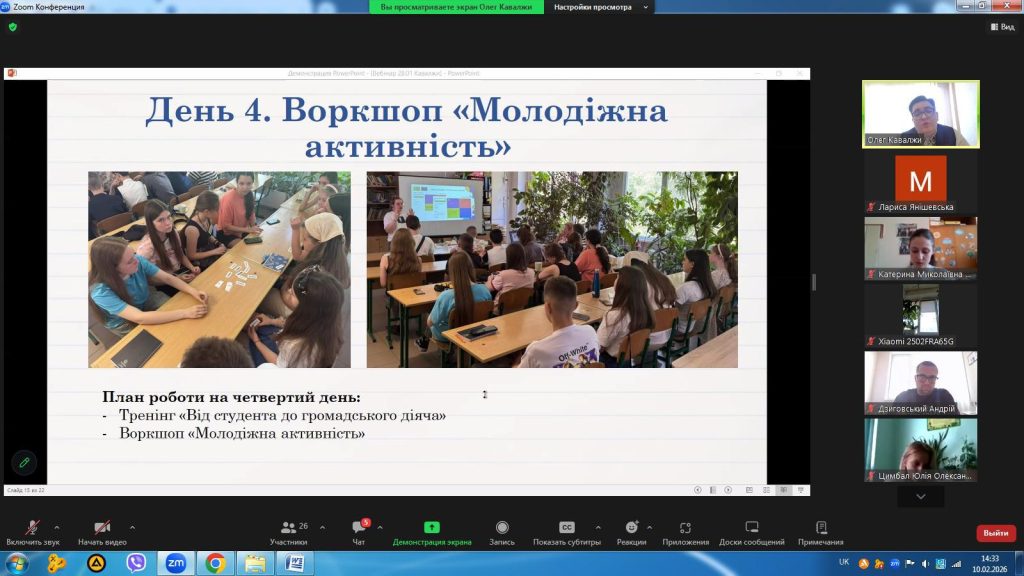1024x576 pixels.
Task: Expand video options arrow next to camera
Action: click(132, 527)
